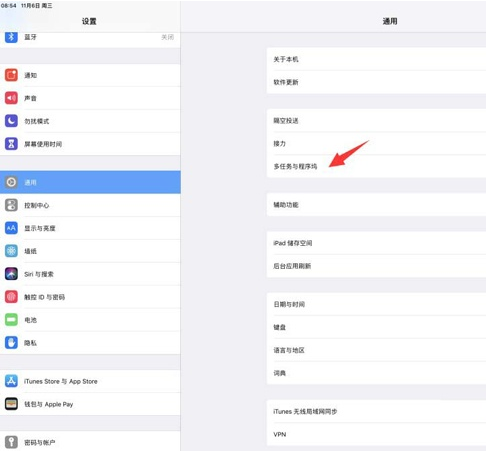Image resolution: width=486 pixels, height=452 pixels.
Task: Open 钱包与 Apple Pay entry
Action: (90, 404)
